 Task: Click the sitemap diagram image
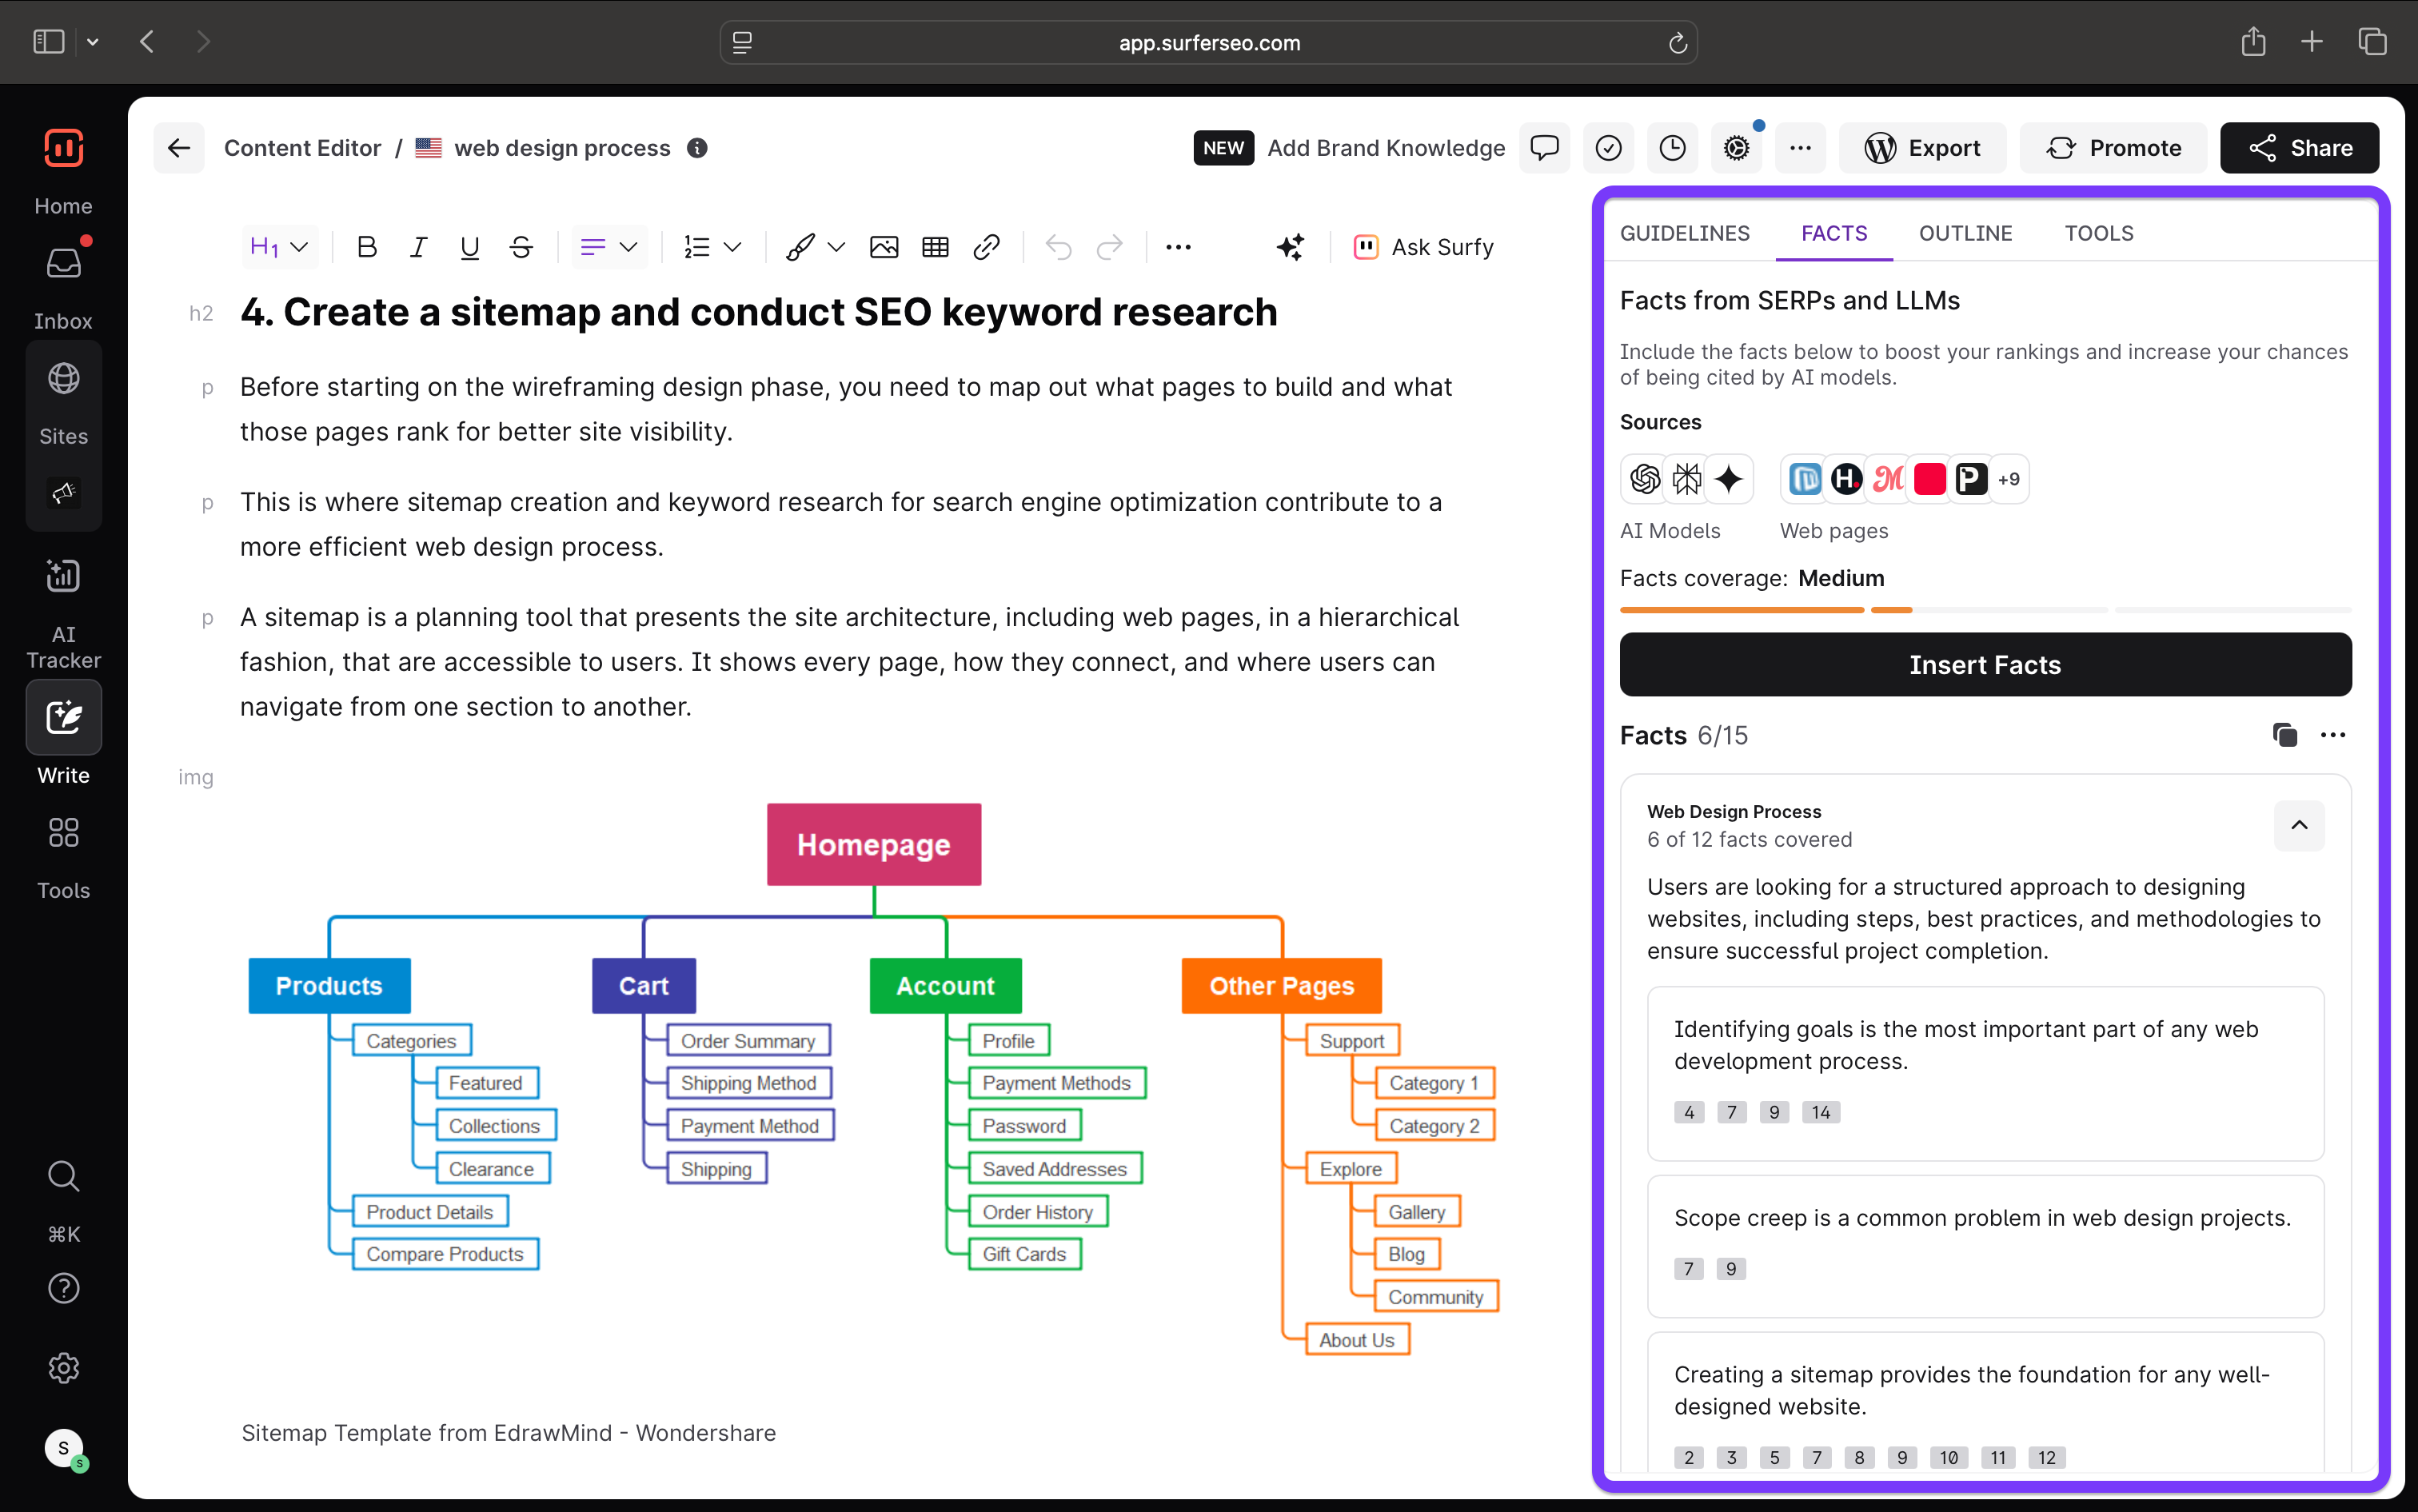click(873, 1080)
